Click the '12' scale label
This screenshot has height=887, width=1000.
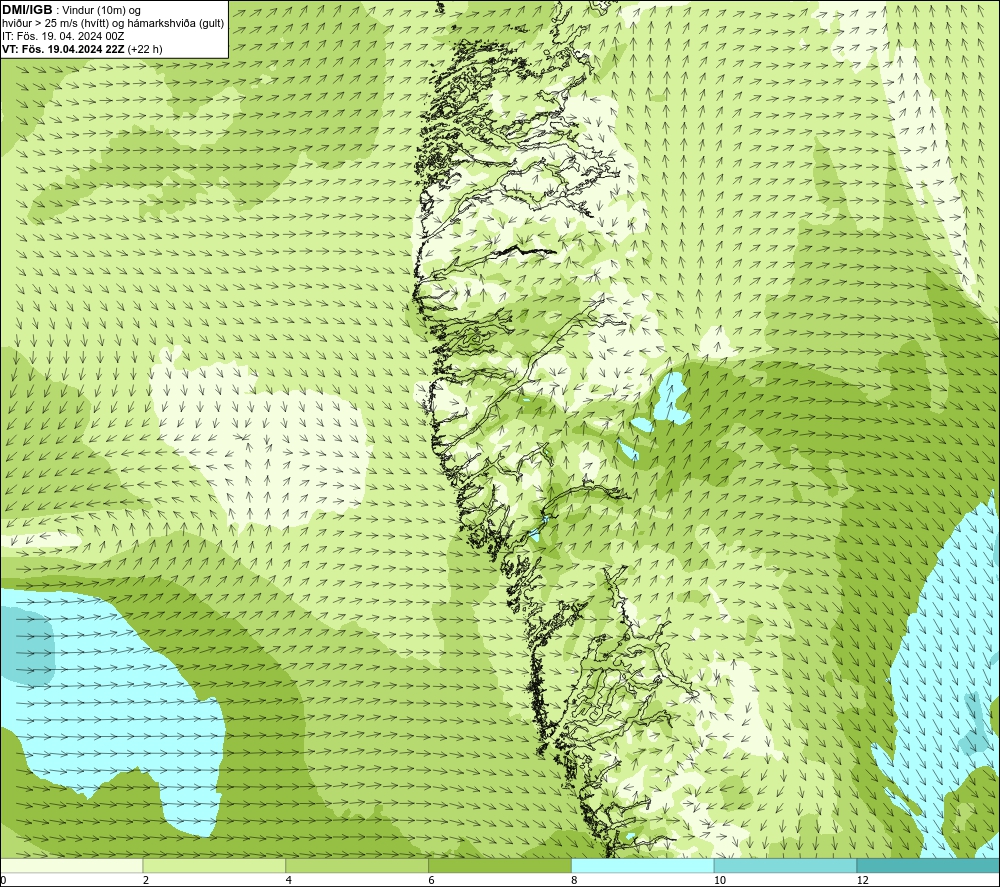863,880
